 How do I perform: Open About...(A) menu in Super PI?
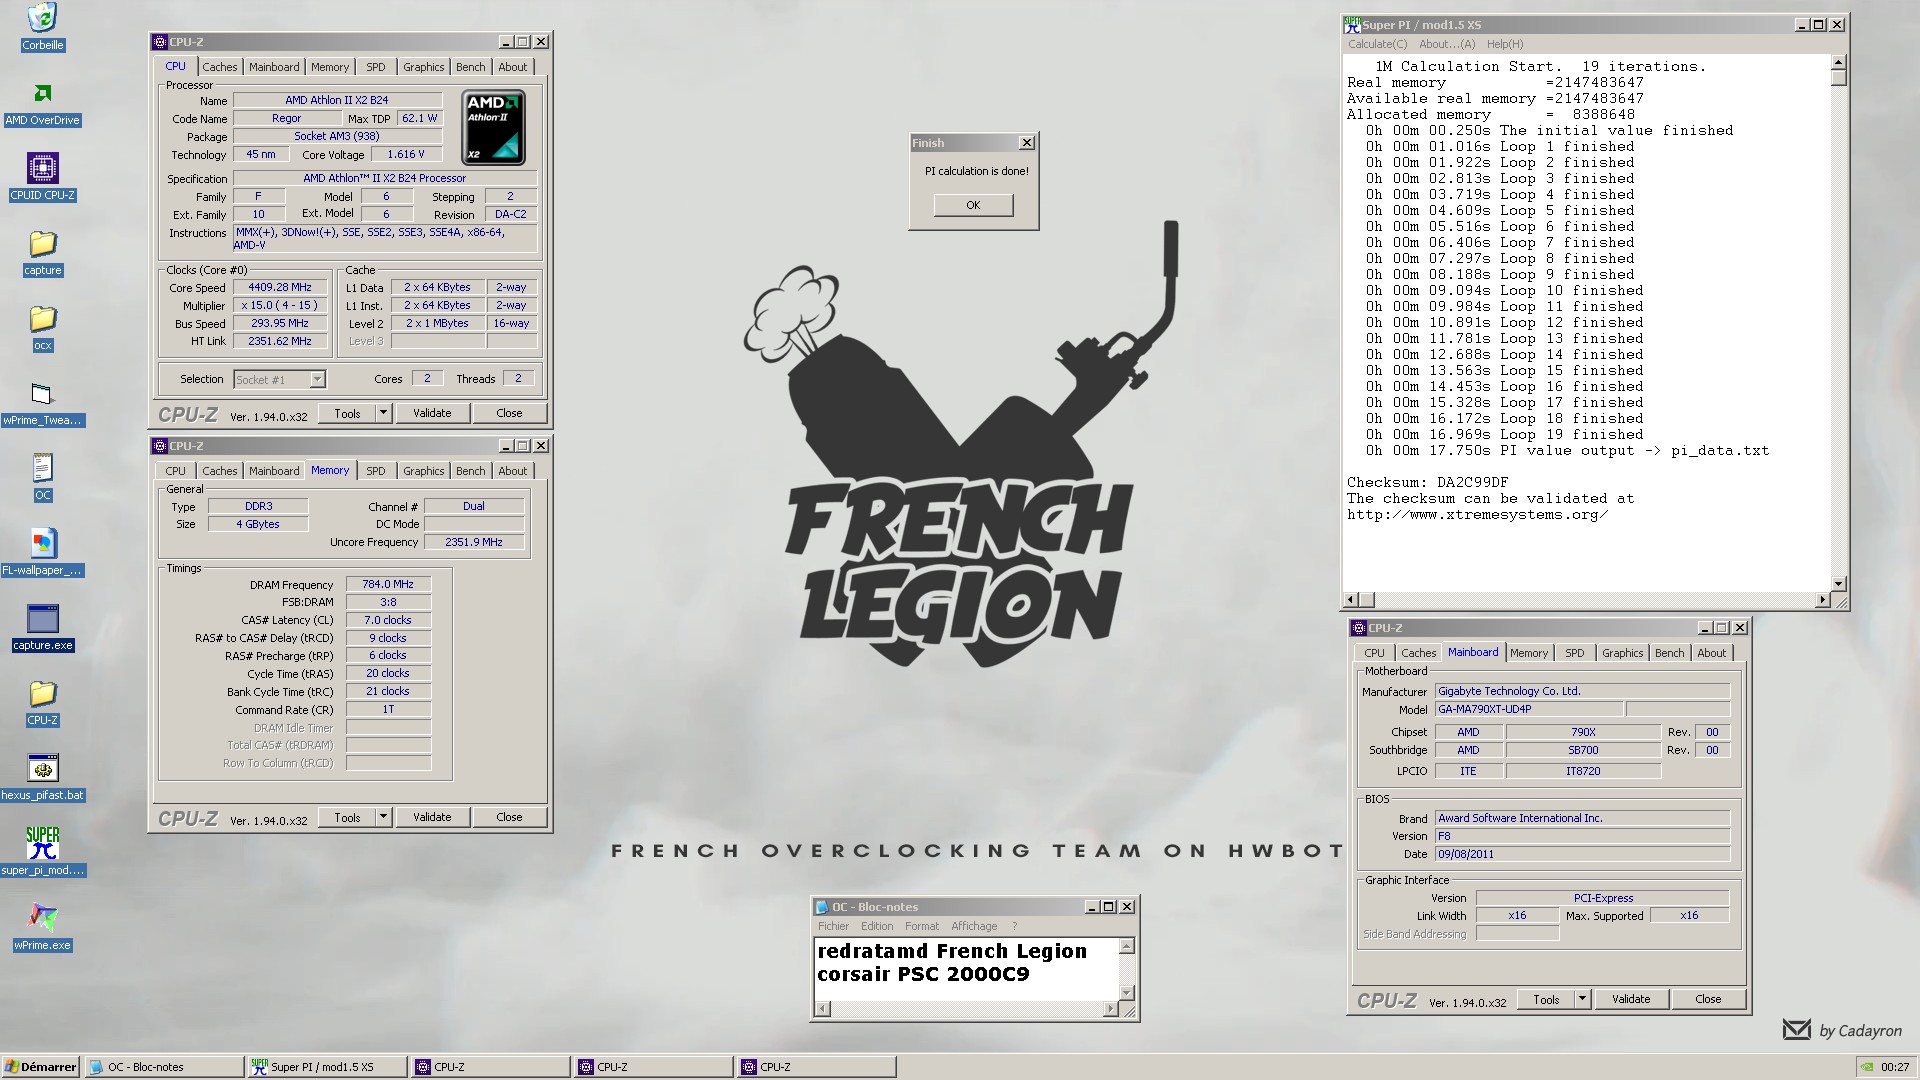(1446, 44)
